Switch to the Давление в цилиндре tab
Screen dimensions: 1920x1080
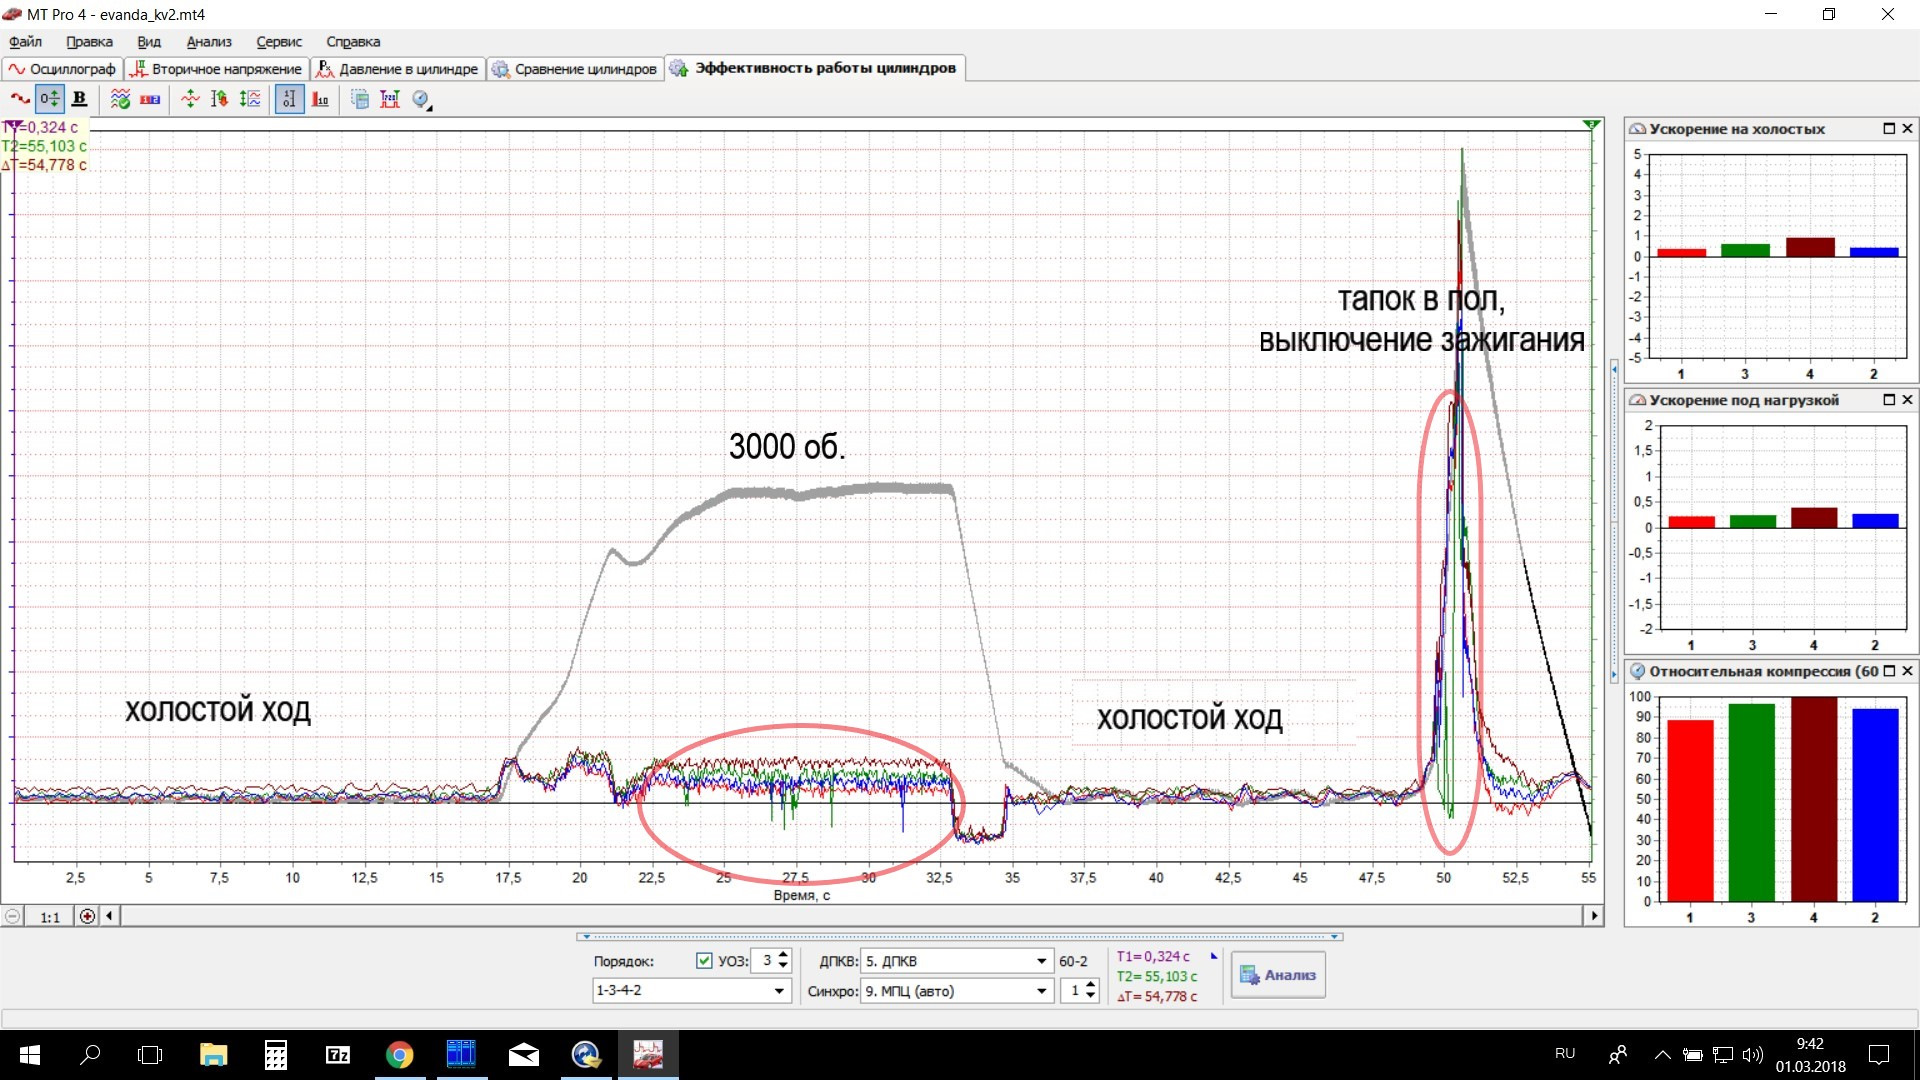tap(398, 69)
